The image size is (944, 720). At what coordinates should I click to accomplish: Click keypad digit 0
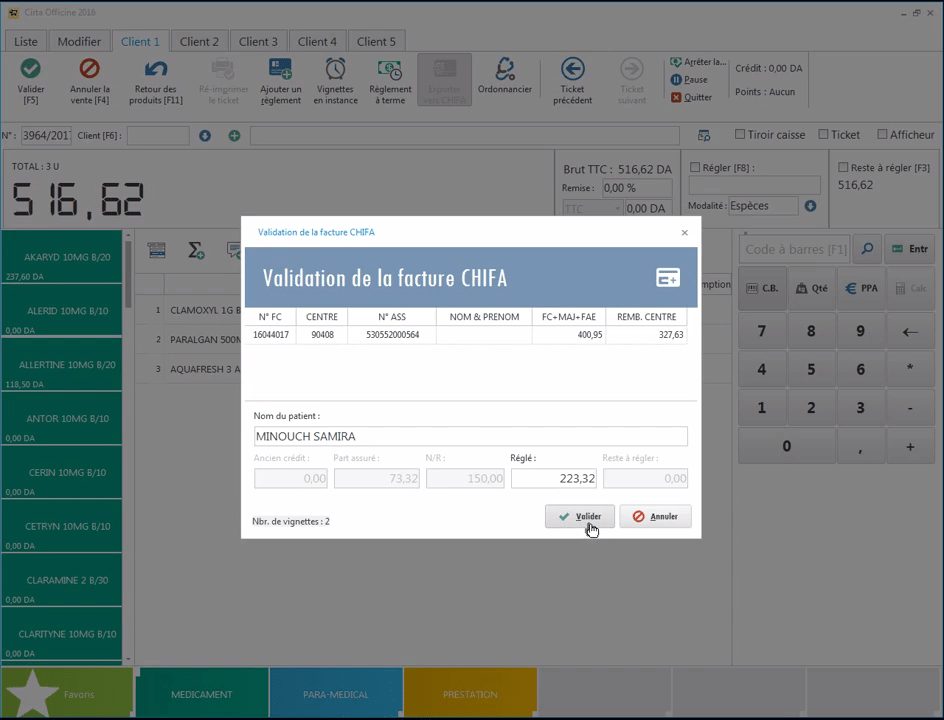pyautogui.click(x=787, y=447)
